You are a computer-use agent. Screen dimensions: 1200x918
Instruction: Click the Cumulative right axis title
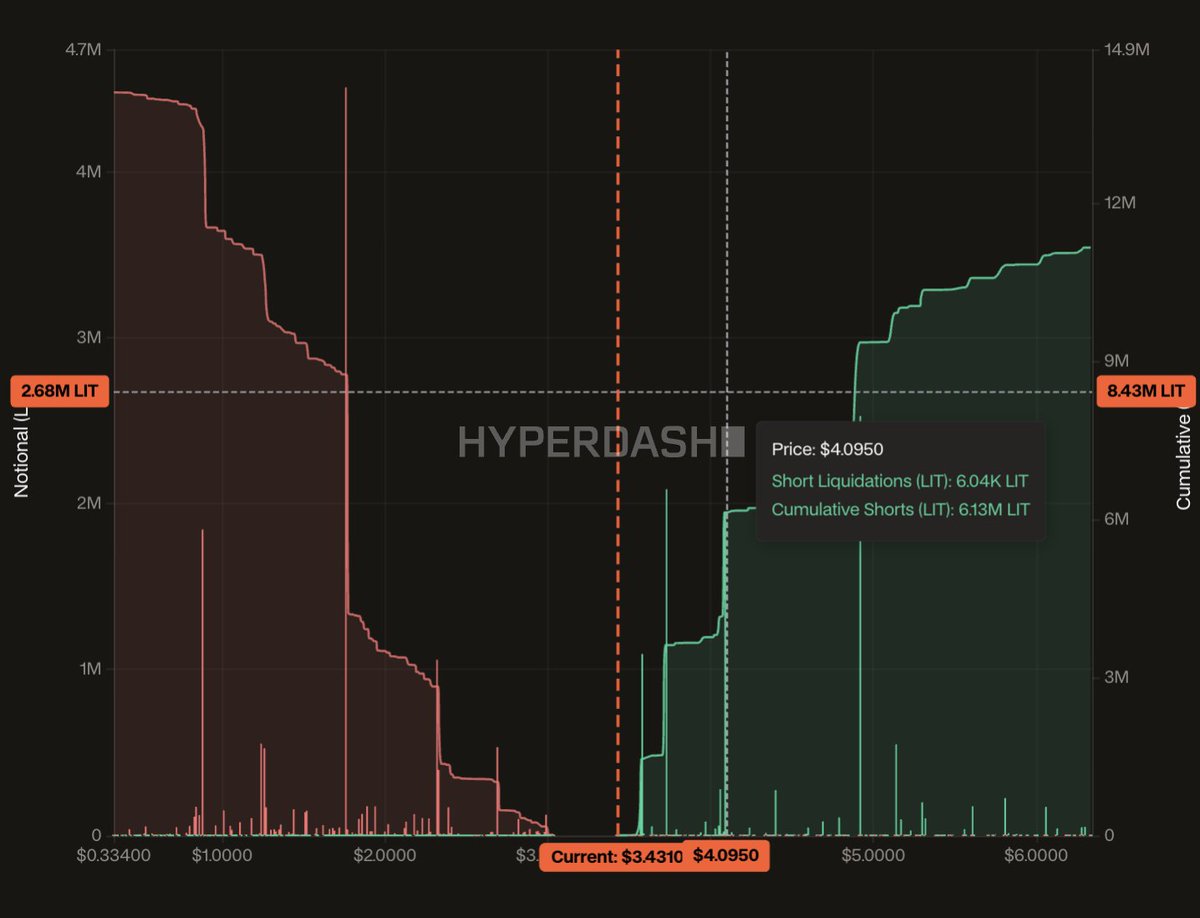coord(1184,460)
